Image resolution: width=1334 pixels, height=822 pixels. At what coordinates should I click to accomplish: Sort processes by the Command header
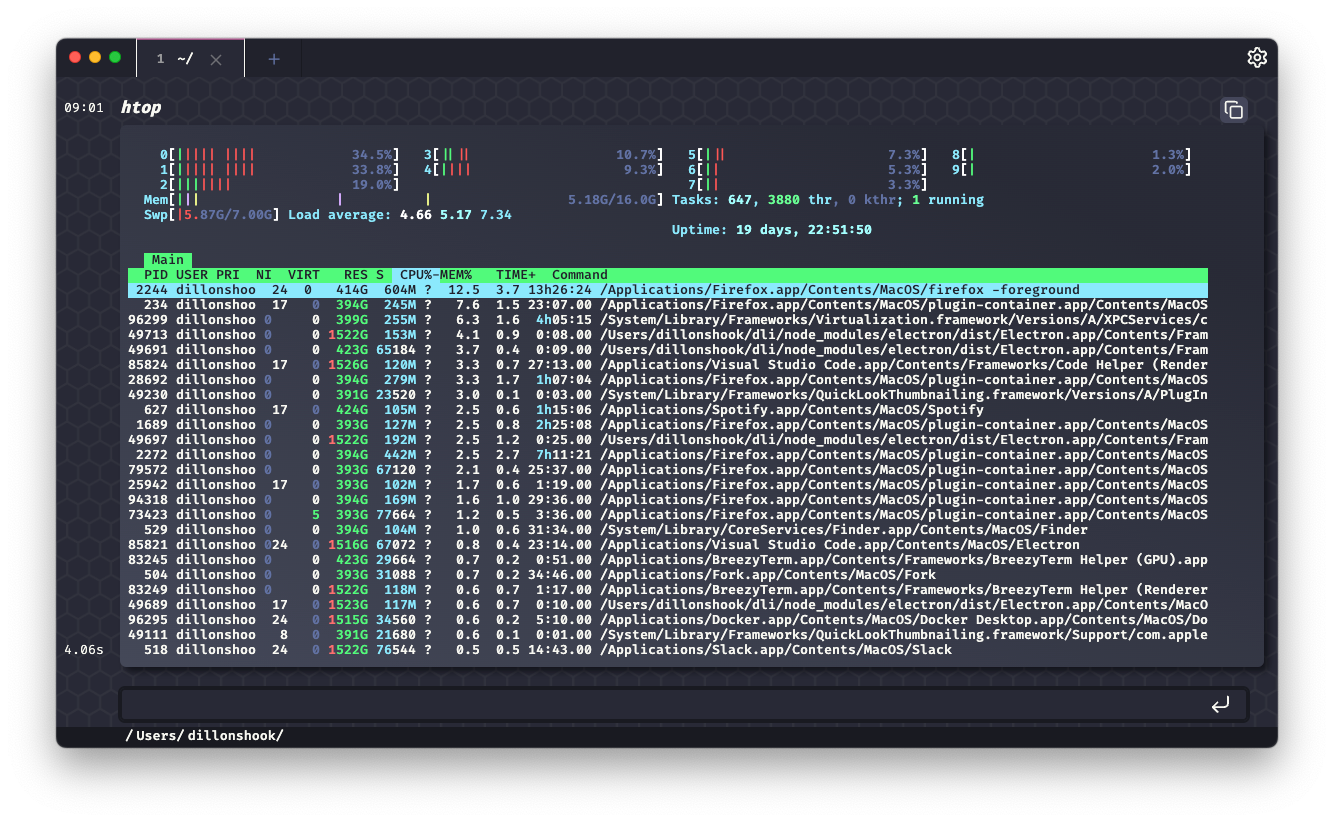[581, 274]
